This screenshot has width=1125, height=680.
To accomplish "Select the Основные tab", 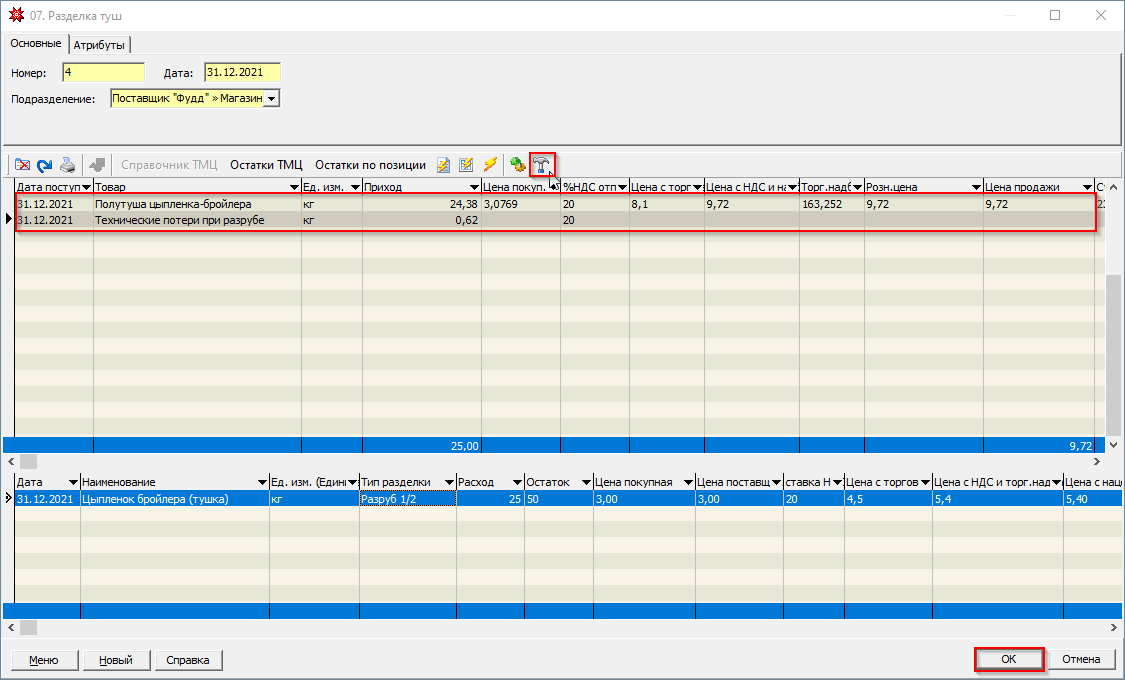I will [x=36, y=44].
